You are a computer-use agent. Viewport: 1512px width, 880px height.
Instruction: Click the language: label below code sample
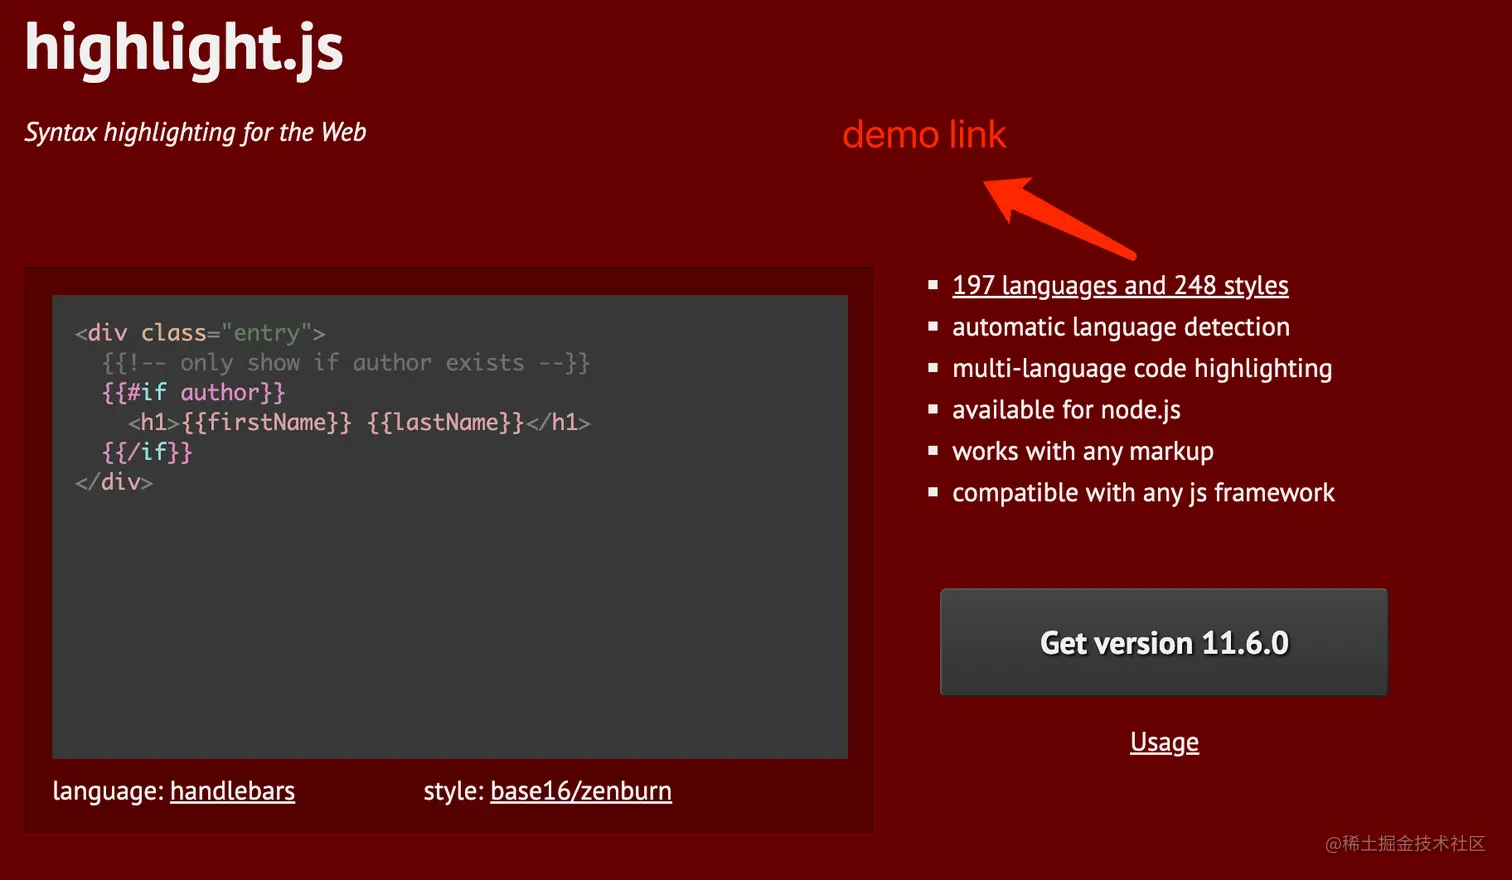click(x=108, y=791)
